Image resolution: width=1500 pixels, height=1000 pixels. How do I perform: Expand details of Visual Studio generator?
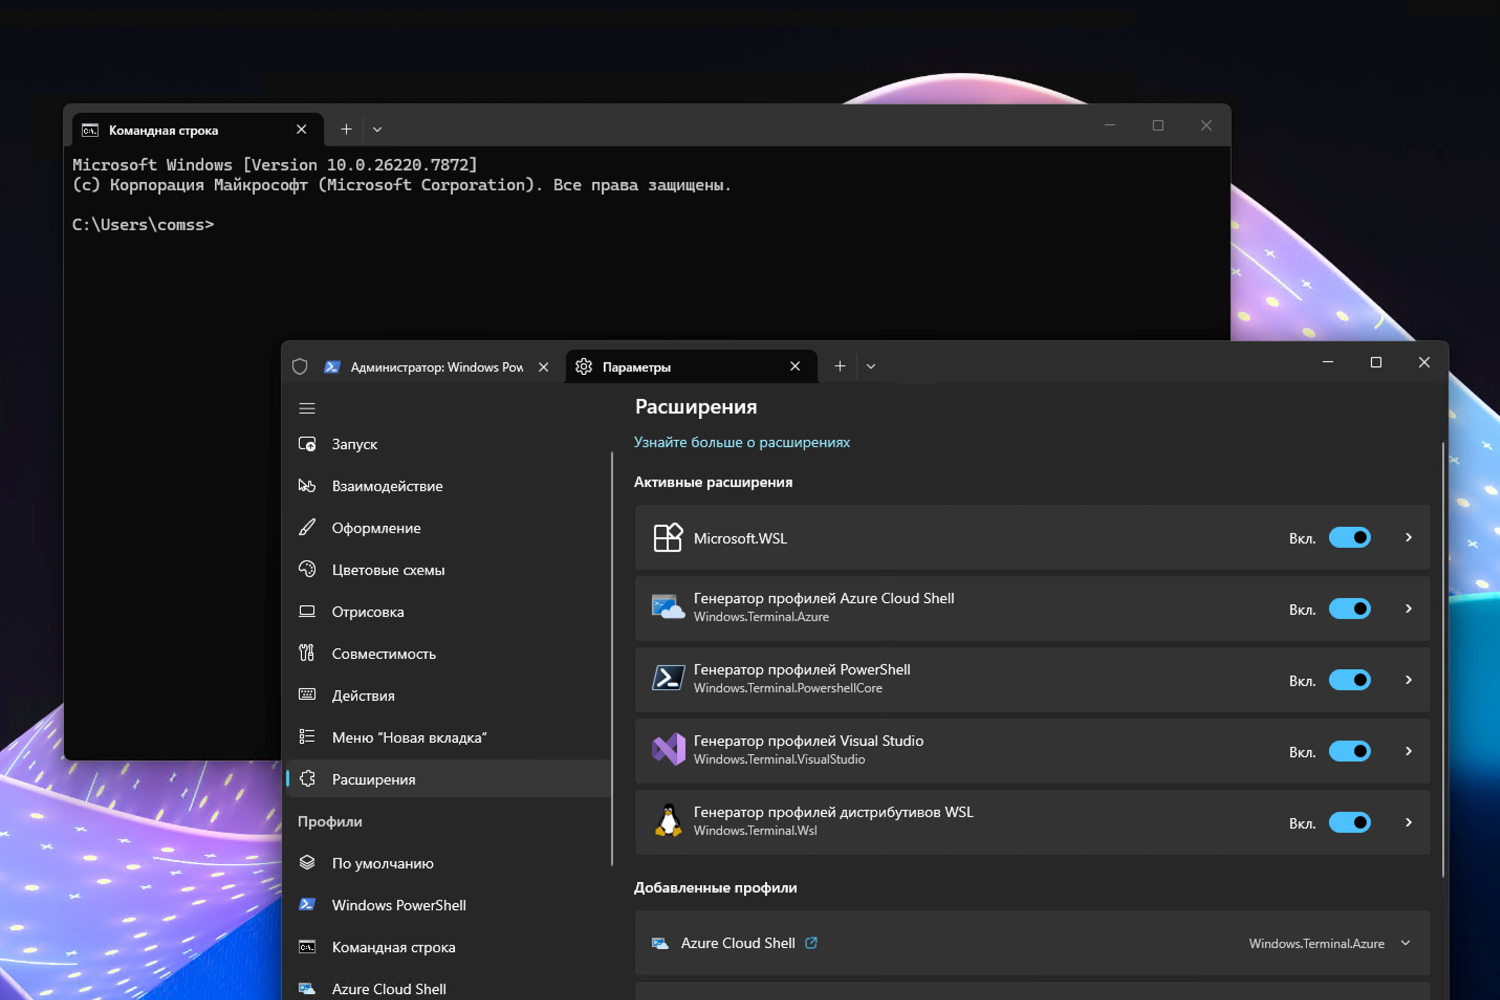(x=1408, y=750)
